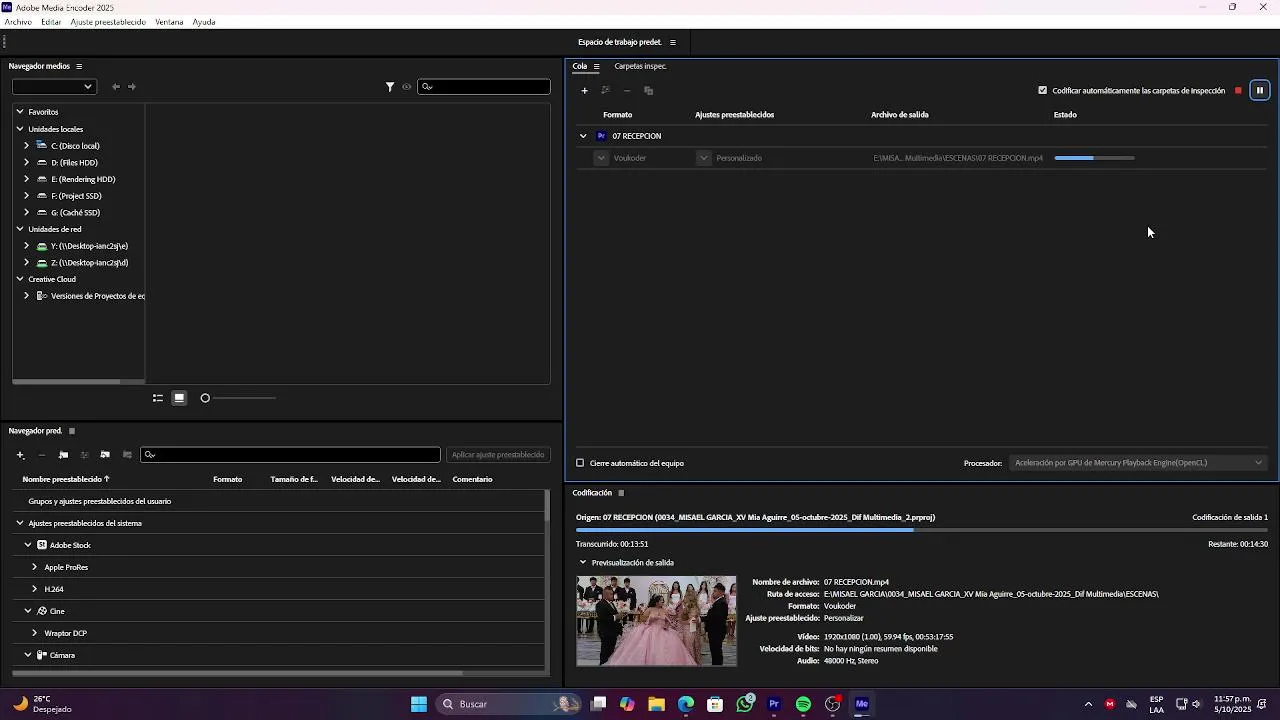Screen dimensions: 1280x720
Task: Click the filter funnel icon in Navegador medios
Action: 390,87
